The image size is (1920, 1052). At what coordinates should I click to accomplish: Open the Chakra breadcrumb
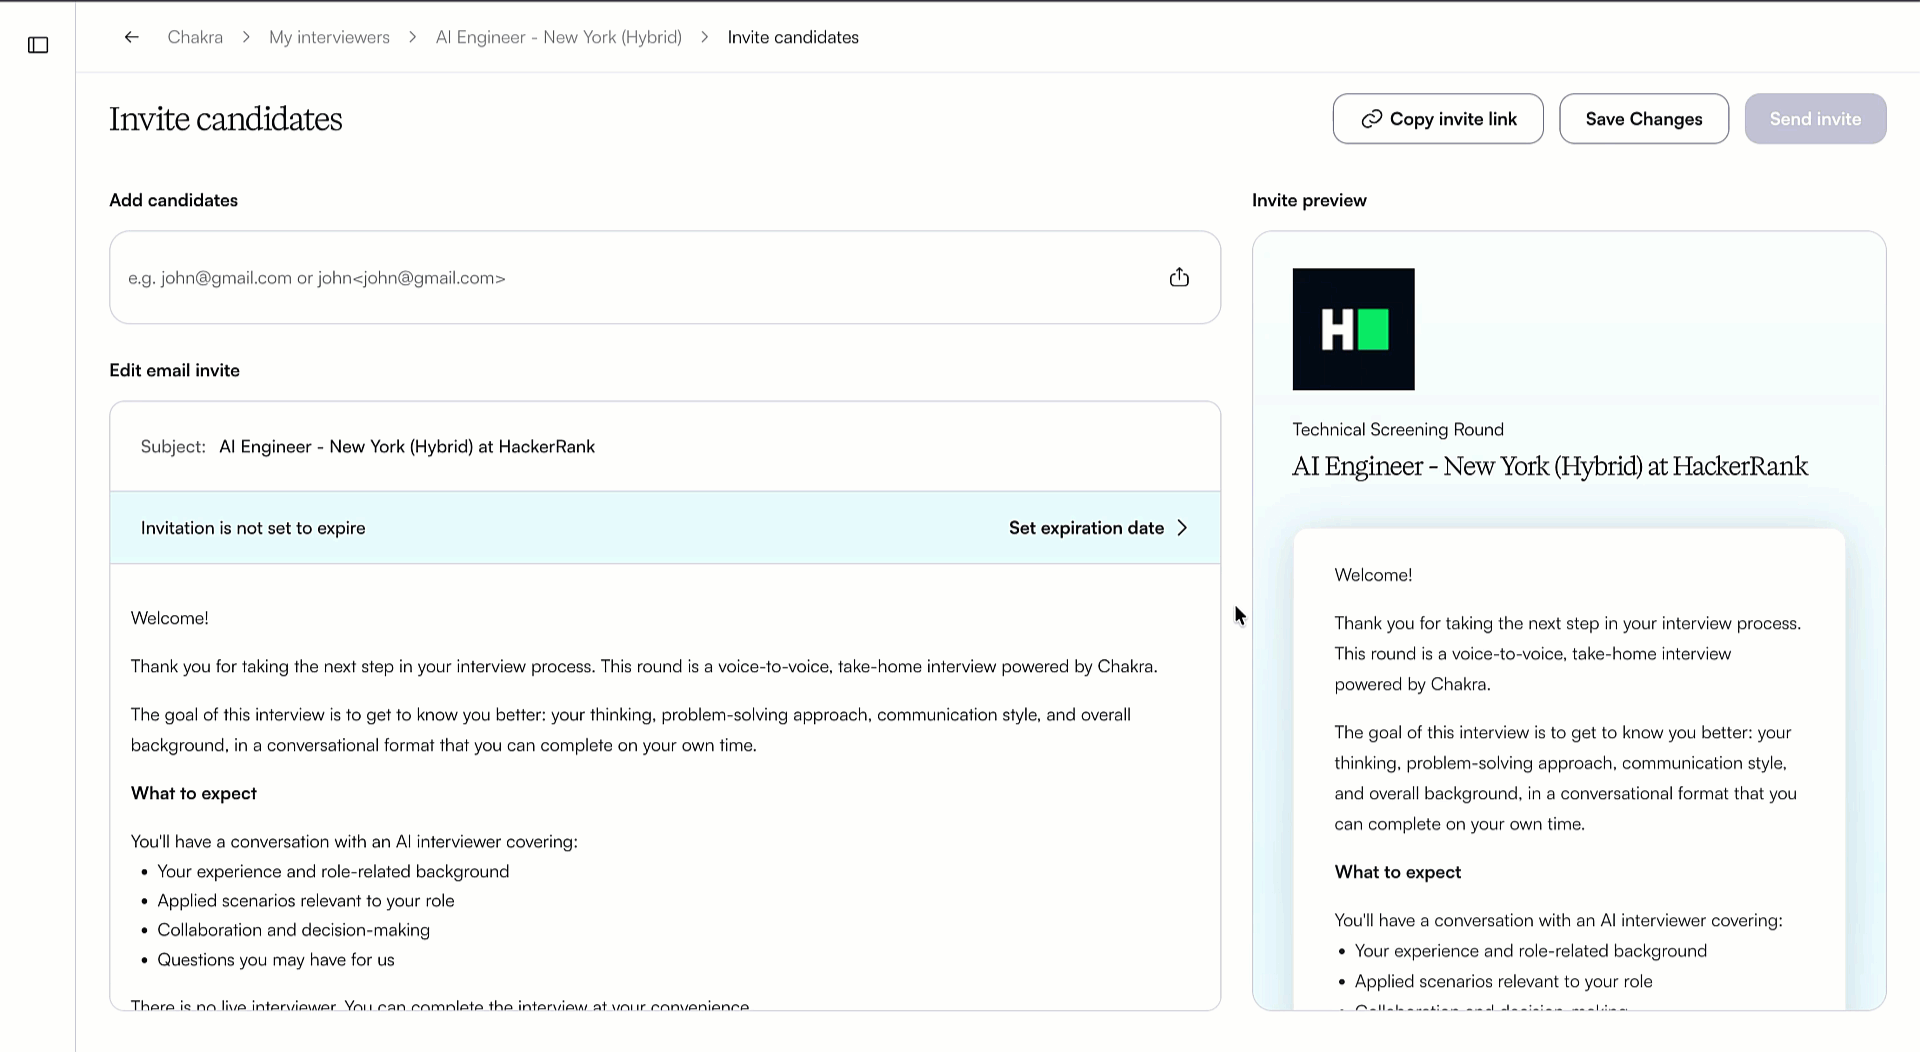pos(195,37)
